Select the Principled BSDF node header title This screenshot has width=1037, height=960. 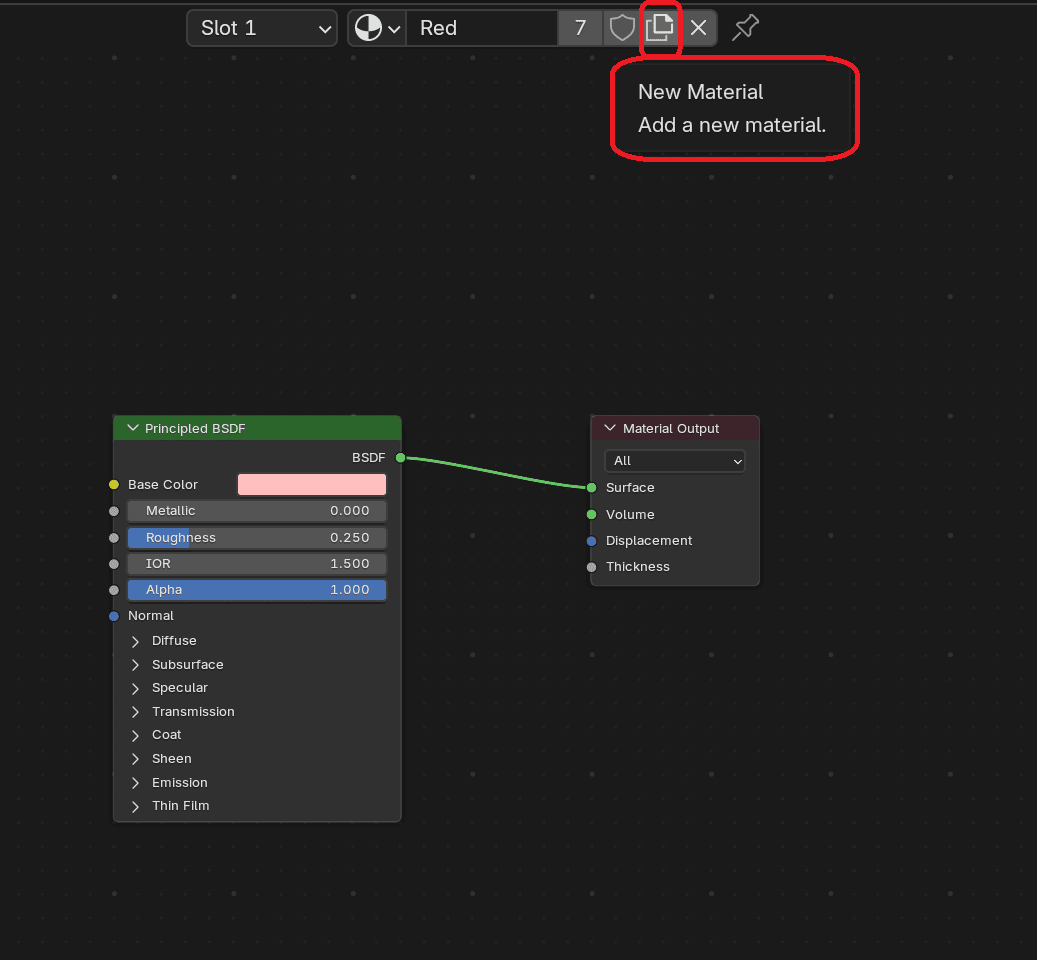pyautogui.click(x=195, y=428)
